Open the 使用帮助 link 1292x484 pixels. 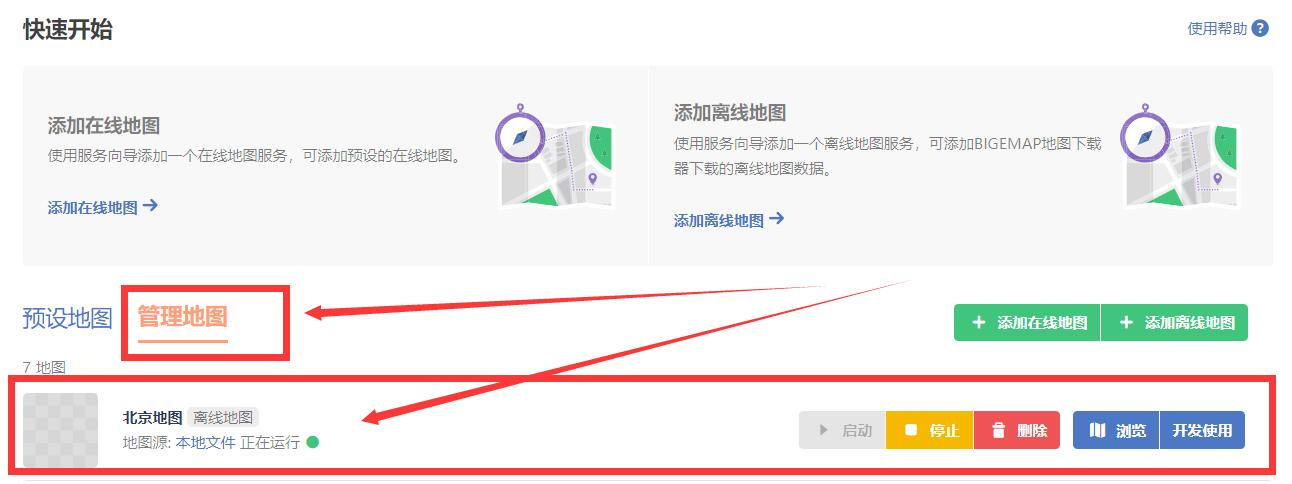[x=1217, y=29]
